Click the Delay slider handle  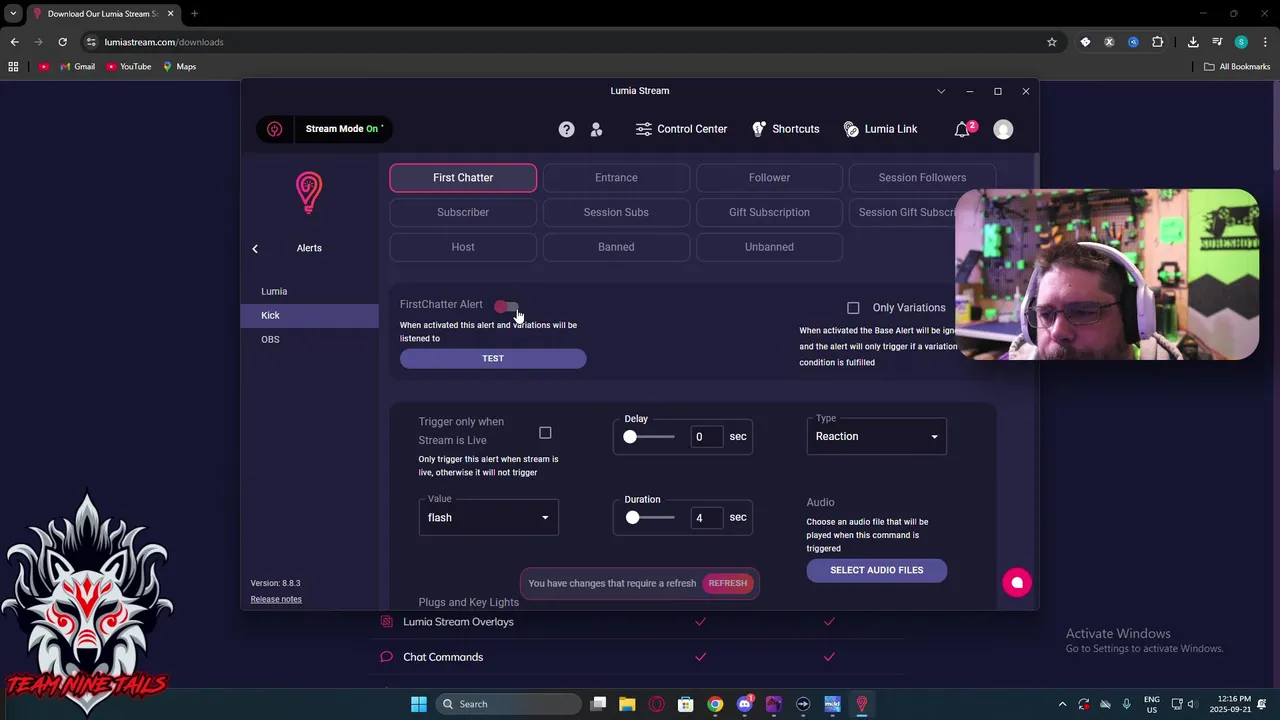pos(630,437)
